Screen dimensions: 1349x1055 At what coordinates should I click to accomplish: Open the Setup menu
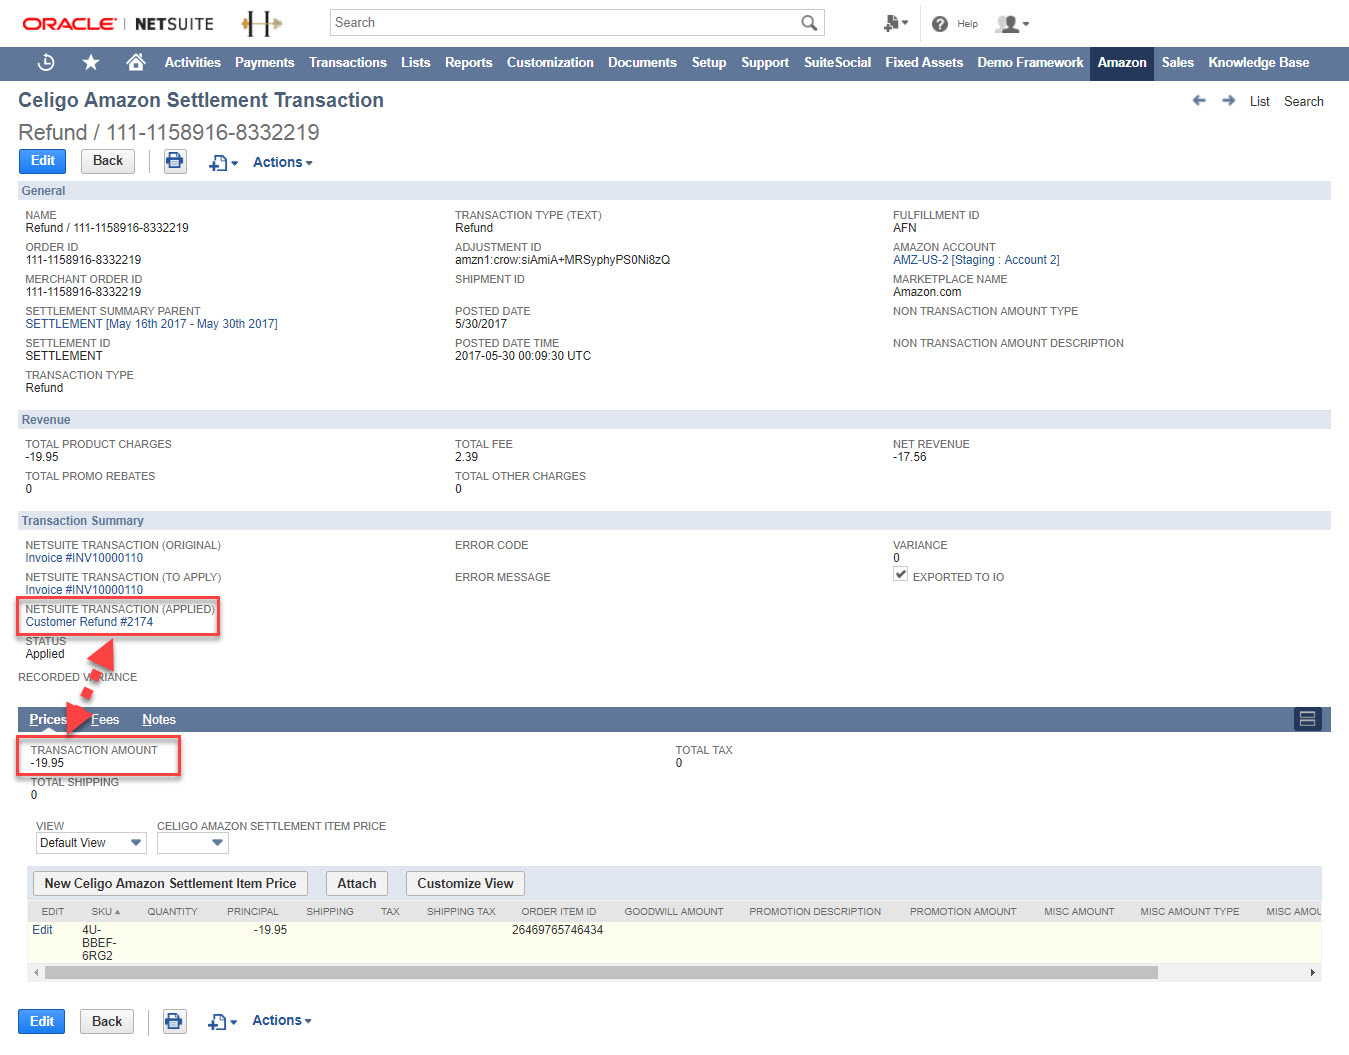(709, 62)
